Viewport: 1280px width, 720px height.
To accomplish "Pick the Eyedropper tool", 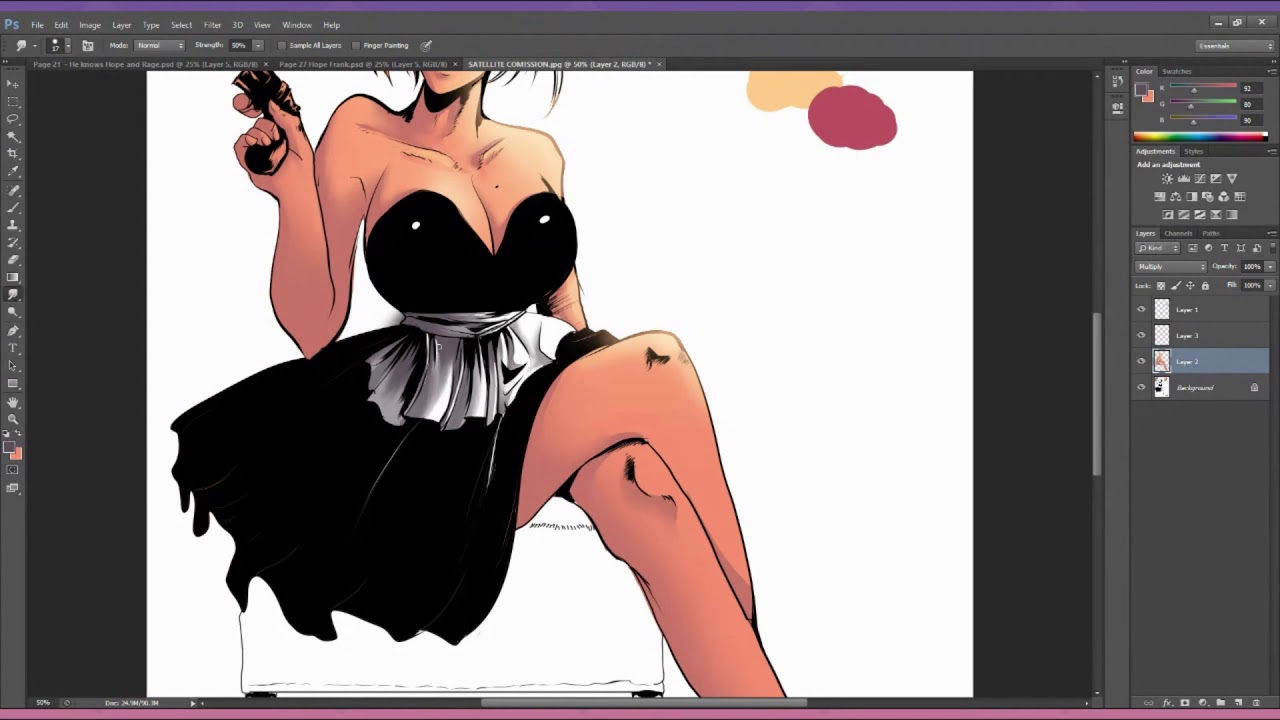I will pyautogui.click(x=13, y=171).
